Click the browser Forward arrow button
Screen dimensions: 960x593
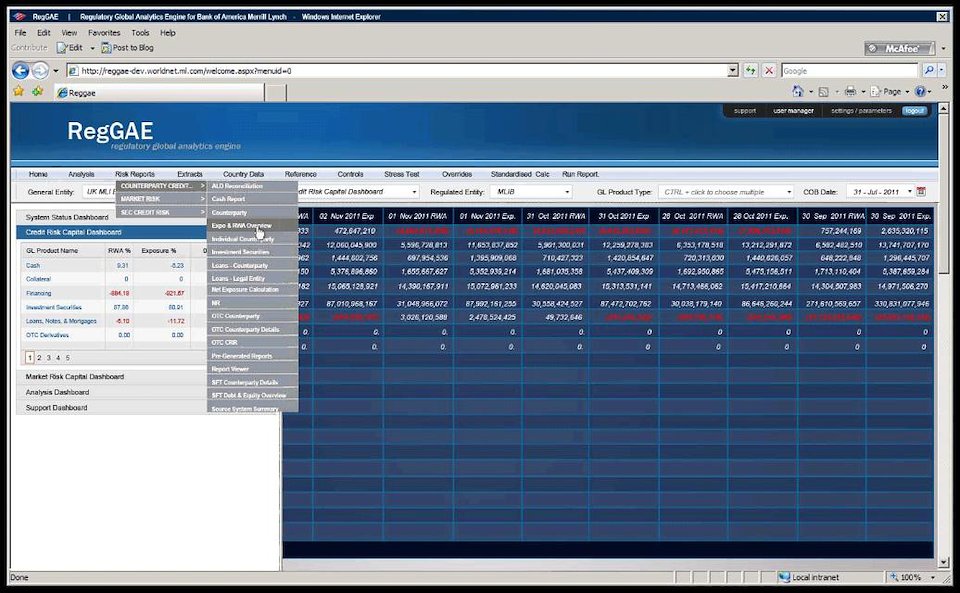[40, 71]
